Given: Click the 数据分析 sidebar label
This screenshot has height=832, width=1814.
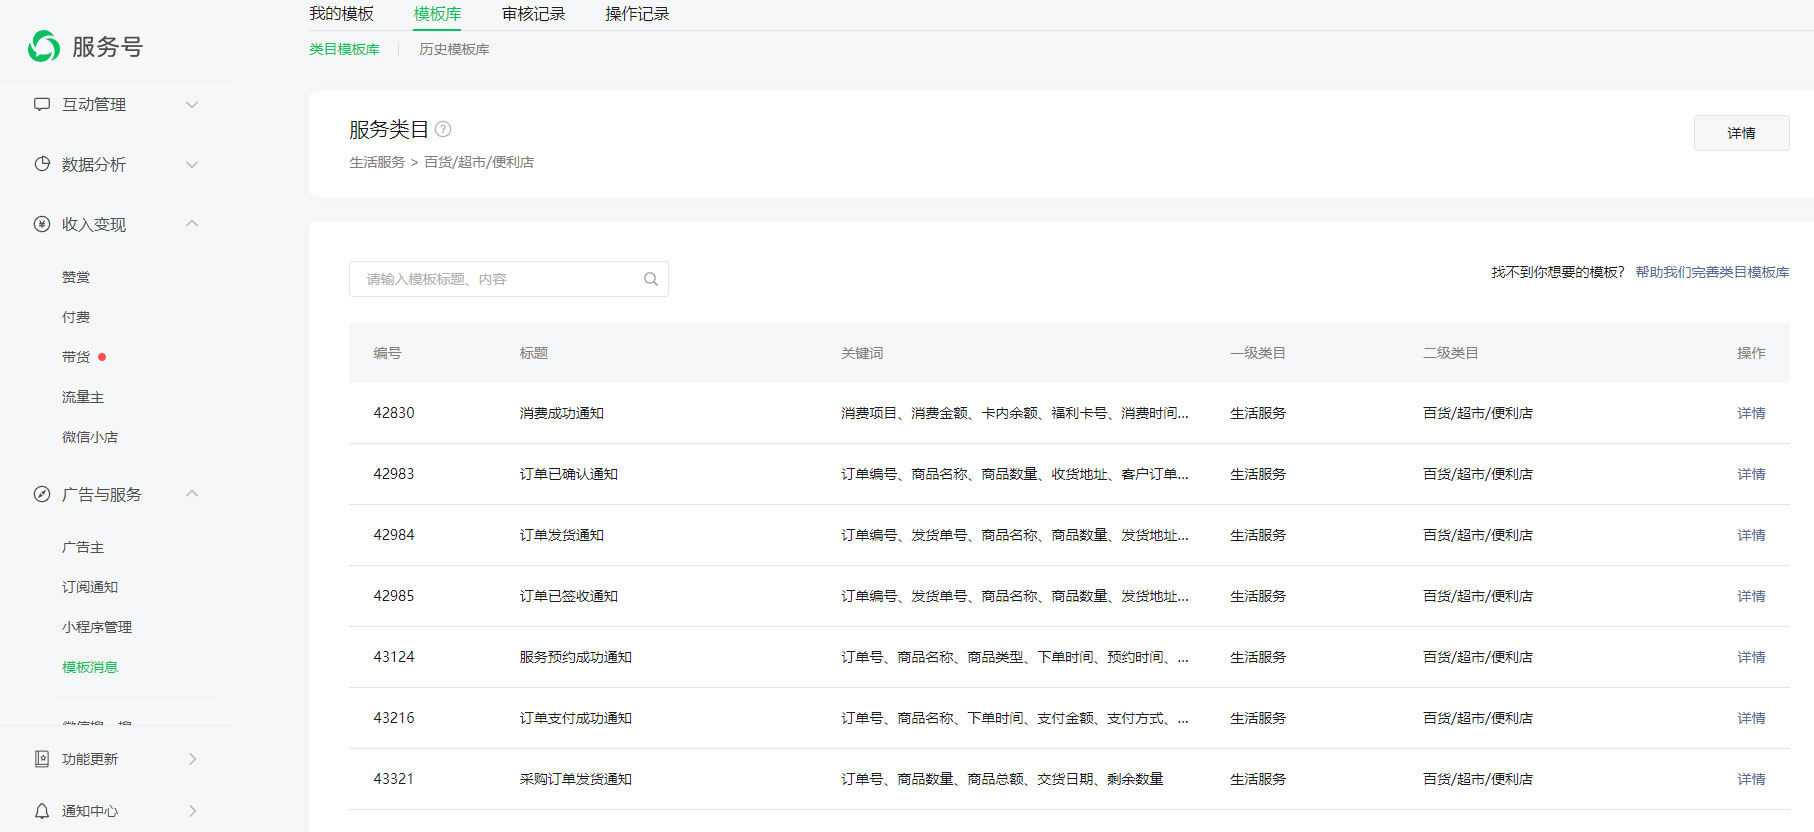Looking at the screenshot, I should pyautogui.click(x=94, y=164).
